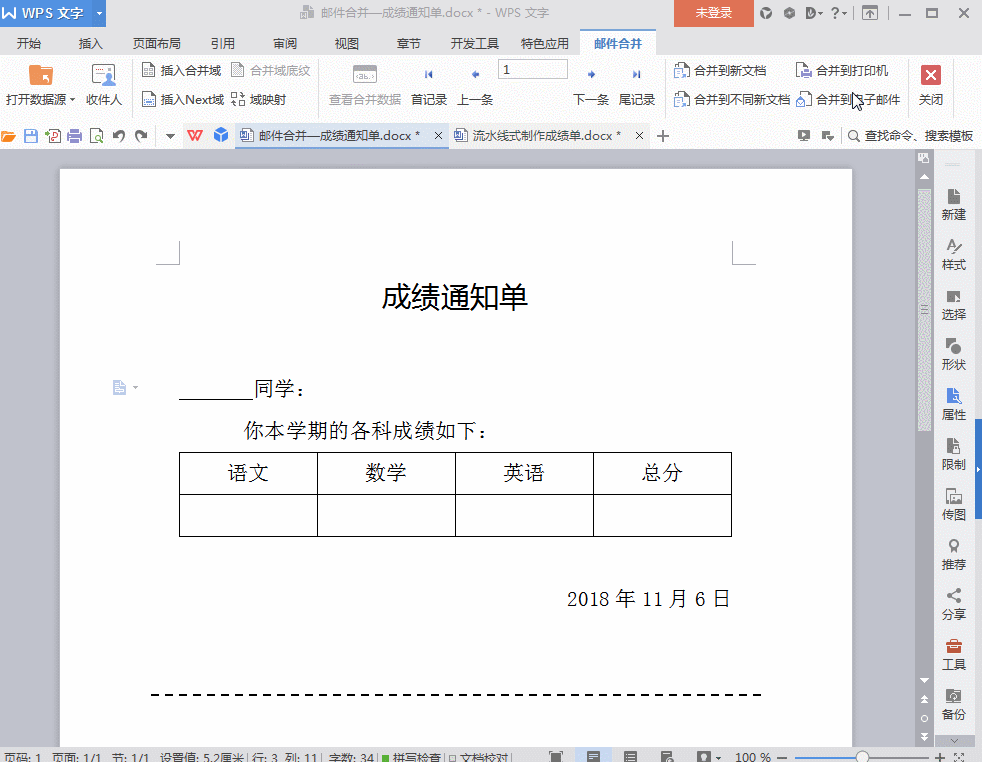The width and height of the screenshot is (982, 762).
Task: Open the 备份 backup sidebar icon
Action: 954,704
